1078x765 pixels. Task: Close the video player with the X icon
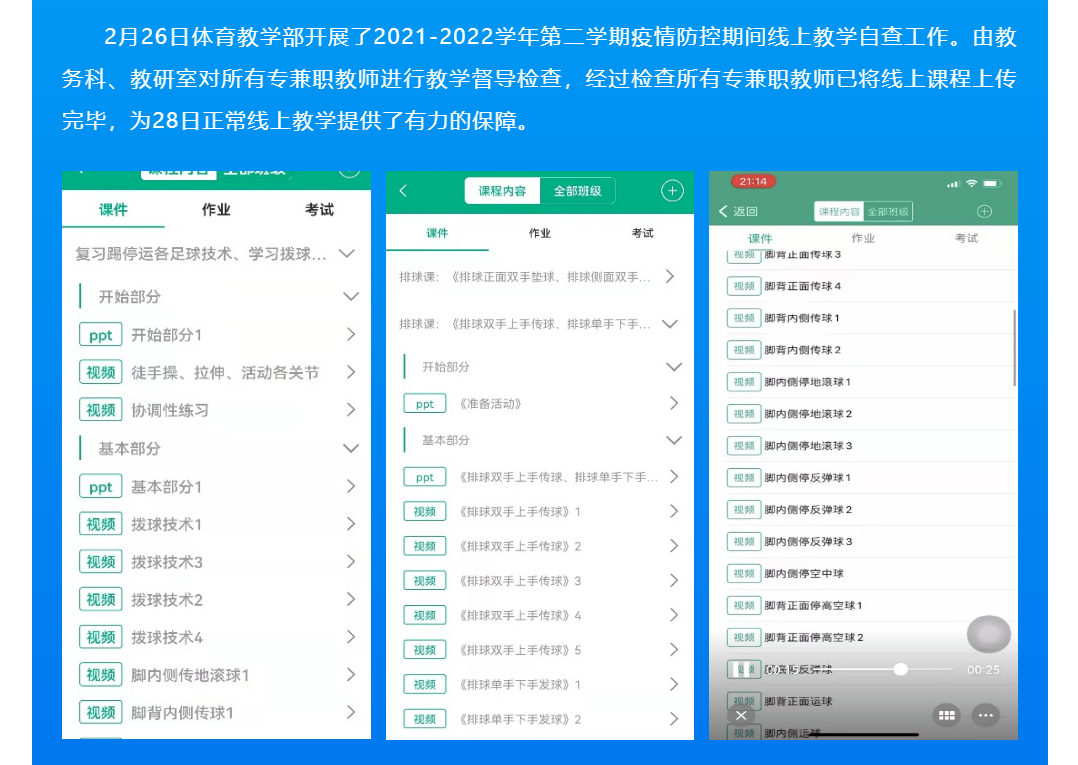tap(741, 715)
